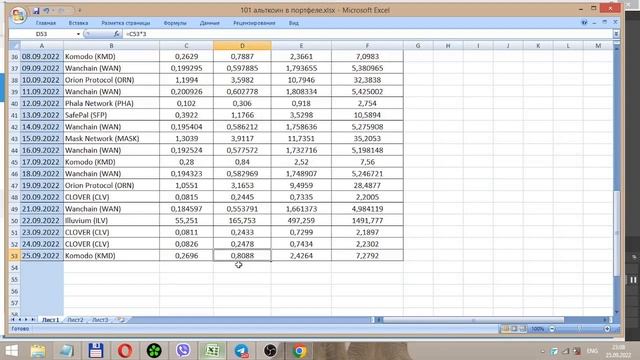Select row 53 header

[15, 256]
